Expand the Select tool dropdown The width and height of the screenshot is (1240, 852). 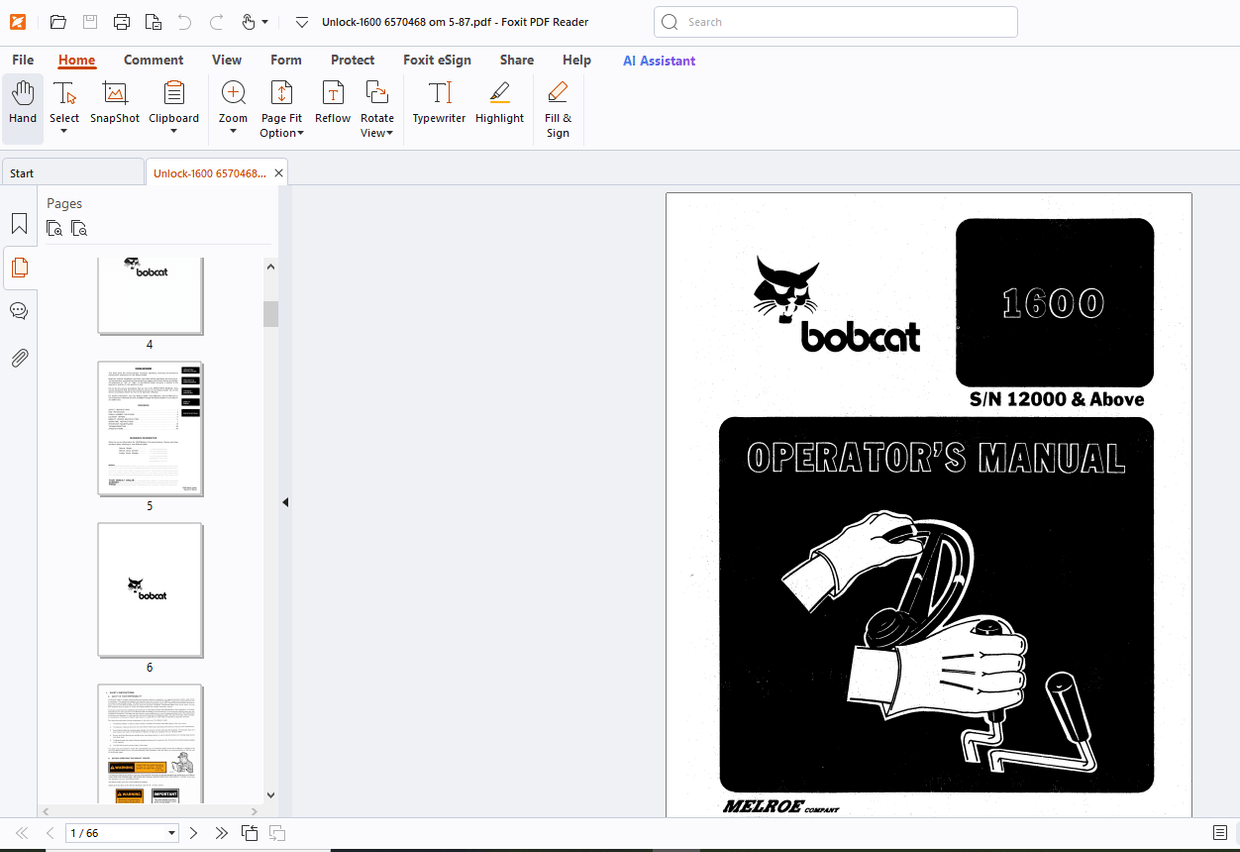64,132
